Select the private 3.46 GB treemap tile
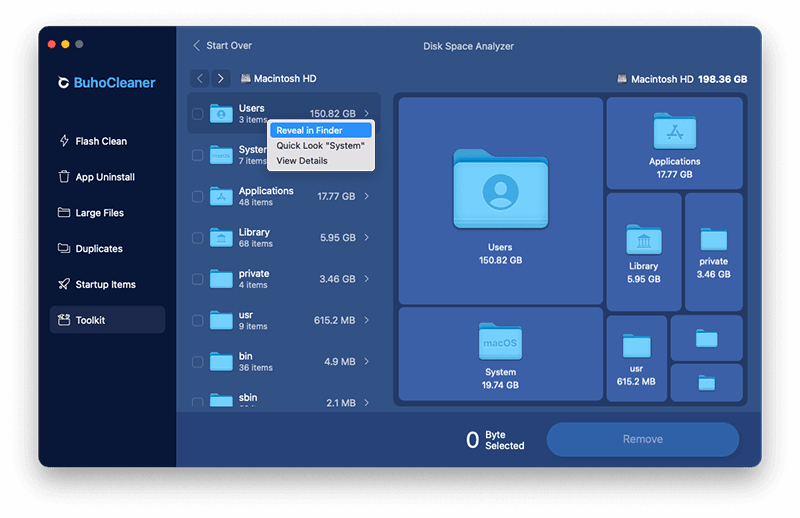Viewport: 800px width, 518px height. [x=713, y=252]
